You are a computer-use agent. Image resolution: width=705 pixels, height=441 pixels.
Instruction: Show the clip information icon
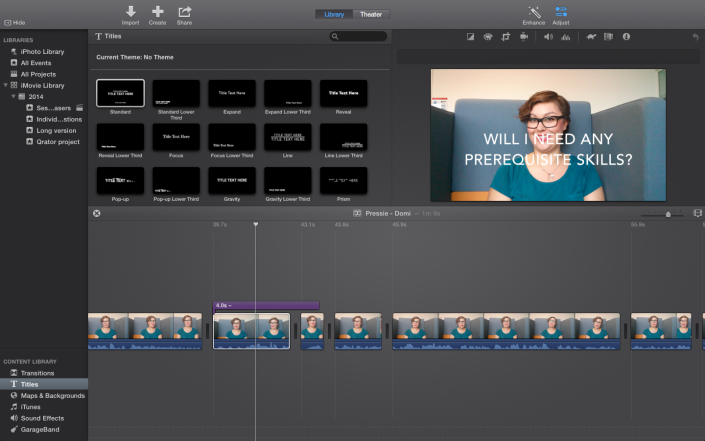coord(626,37)
